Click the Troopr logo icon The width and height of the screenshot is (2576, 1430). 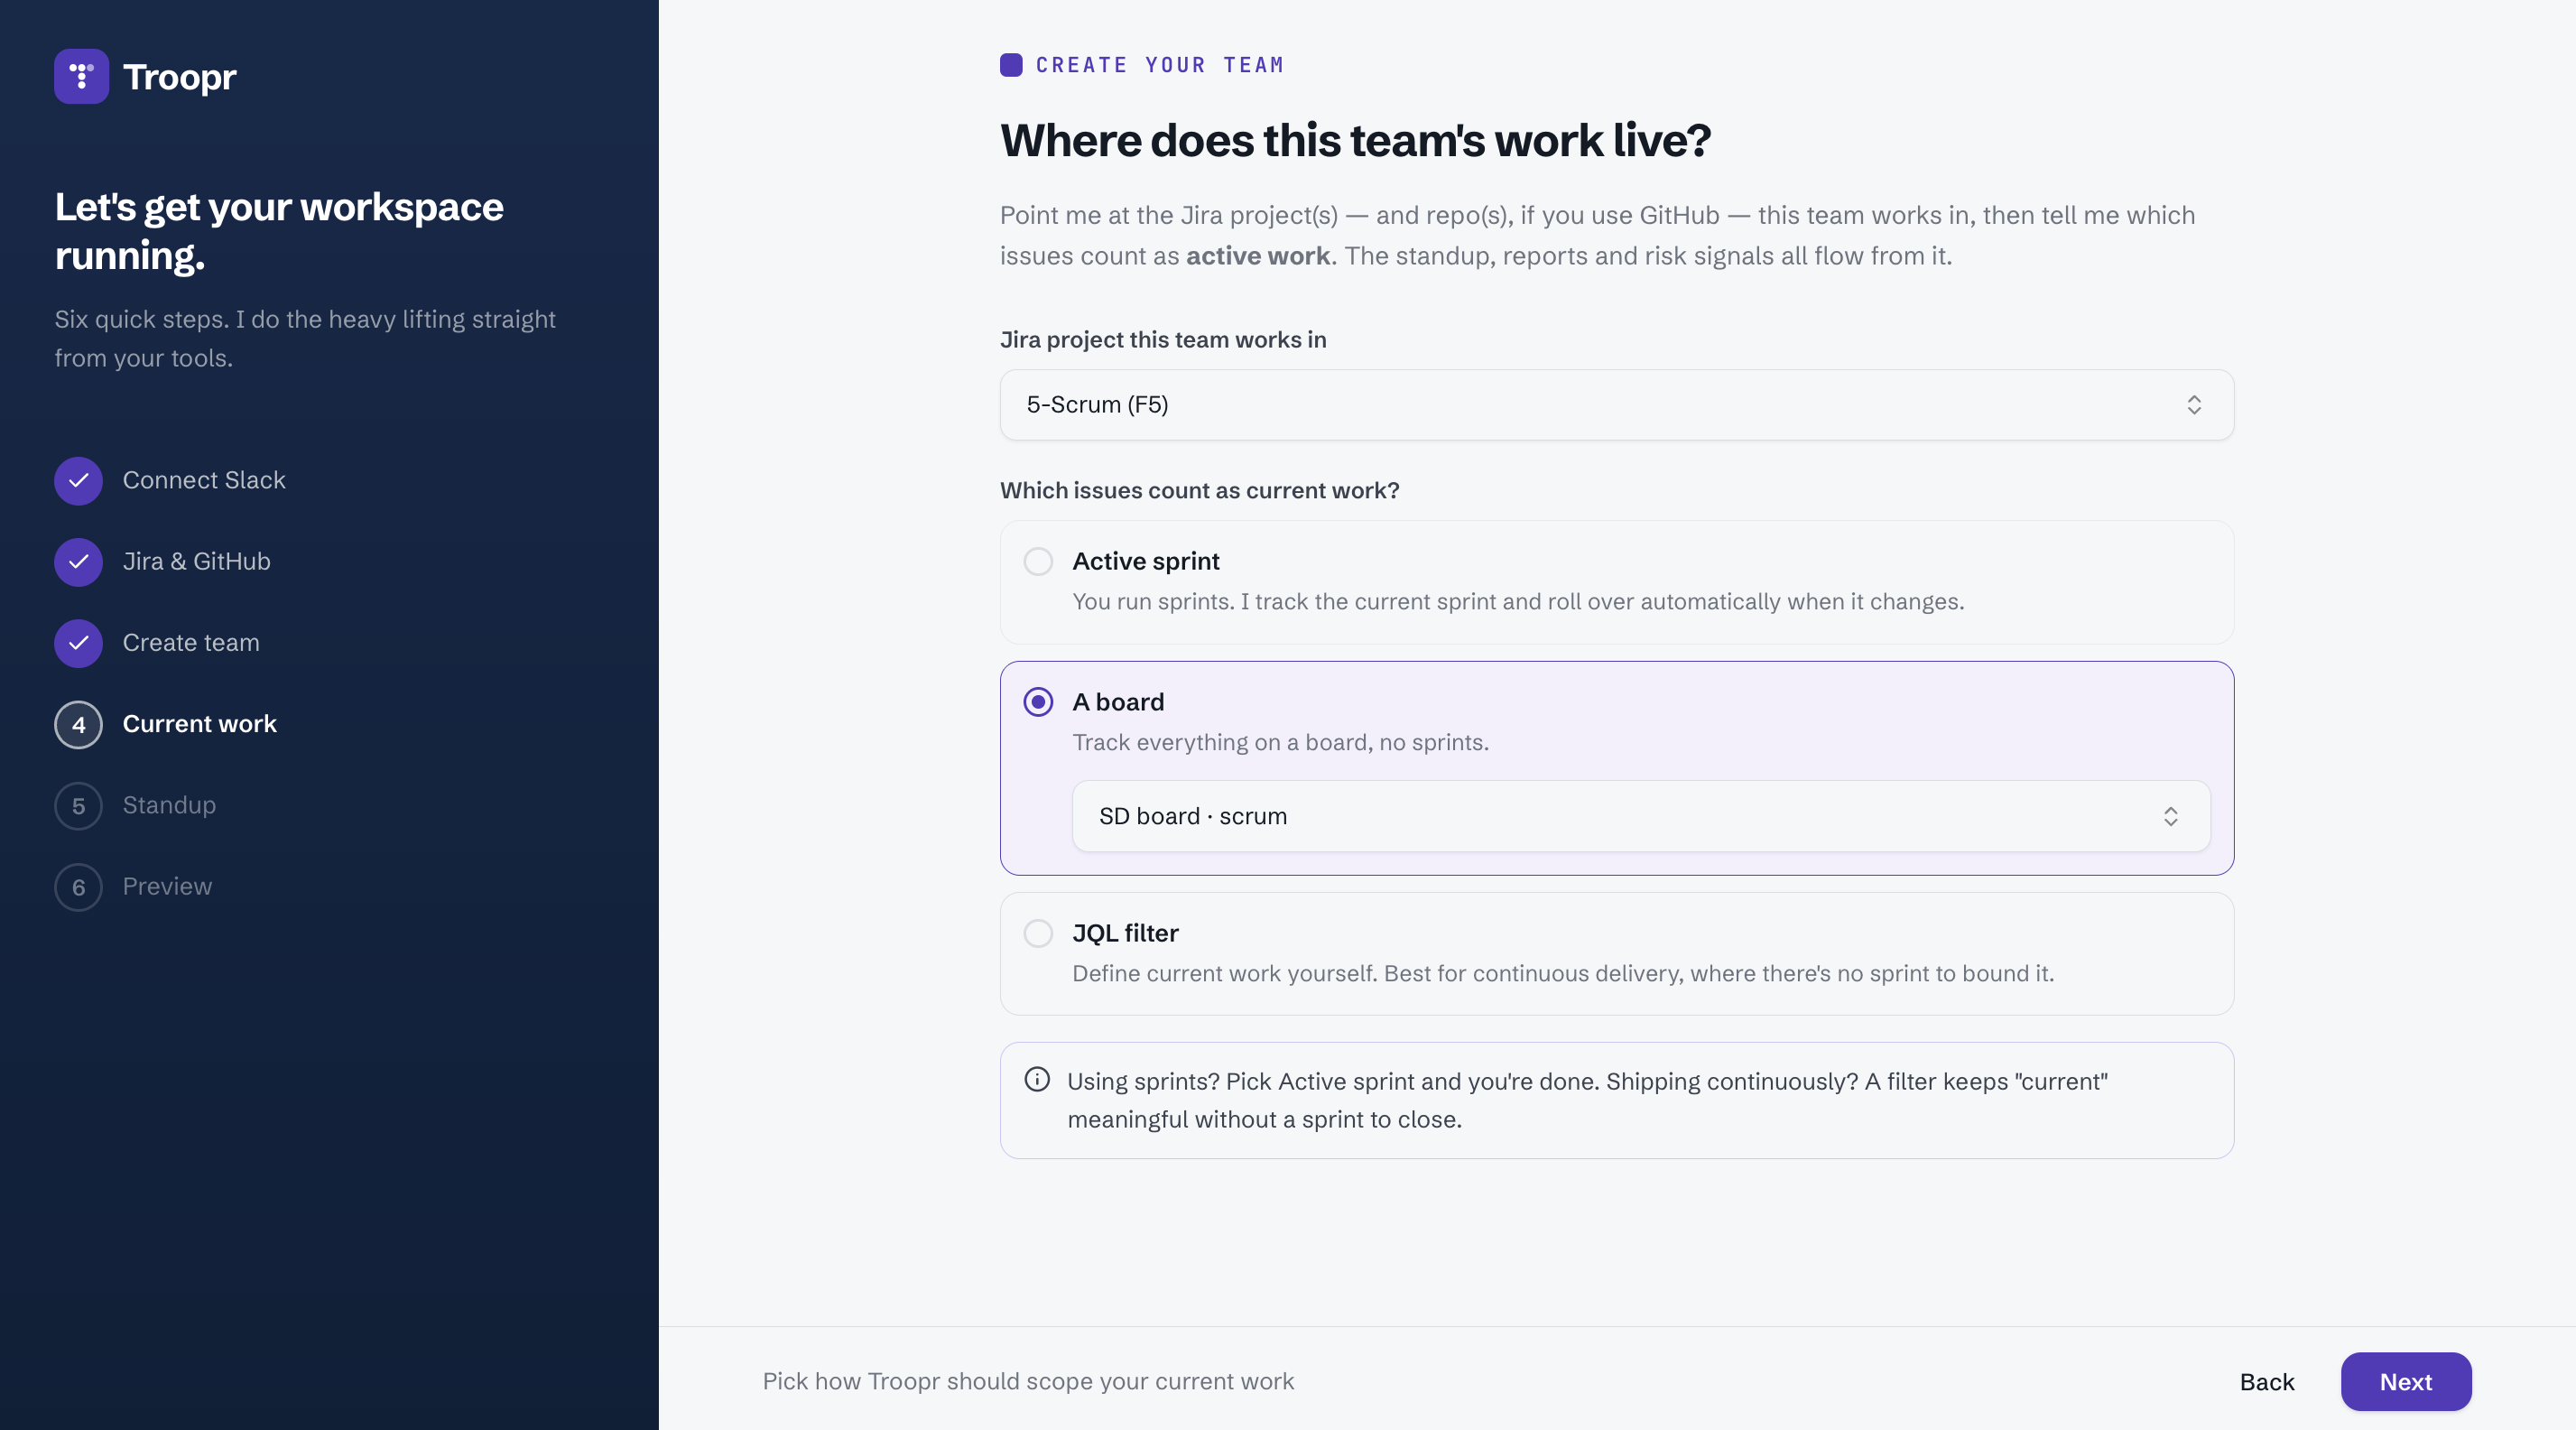[x=81, y=76]
